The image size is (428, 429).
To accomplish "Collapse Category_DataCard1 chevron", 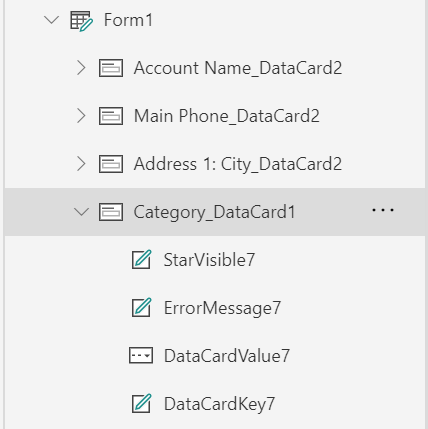I will 81,212.
